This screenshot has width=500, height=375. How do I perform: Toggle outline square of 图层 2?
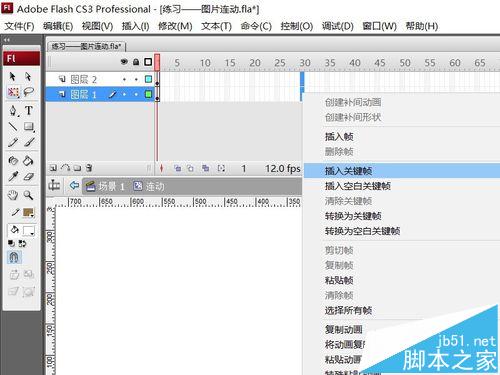pyautogui.click(x=148, y=79)
